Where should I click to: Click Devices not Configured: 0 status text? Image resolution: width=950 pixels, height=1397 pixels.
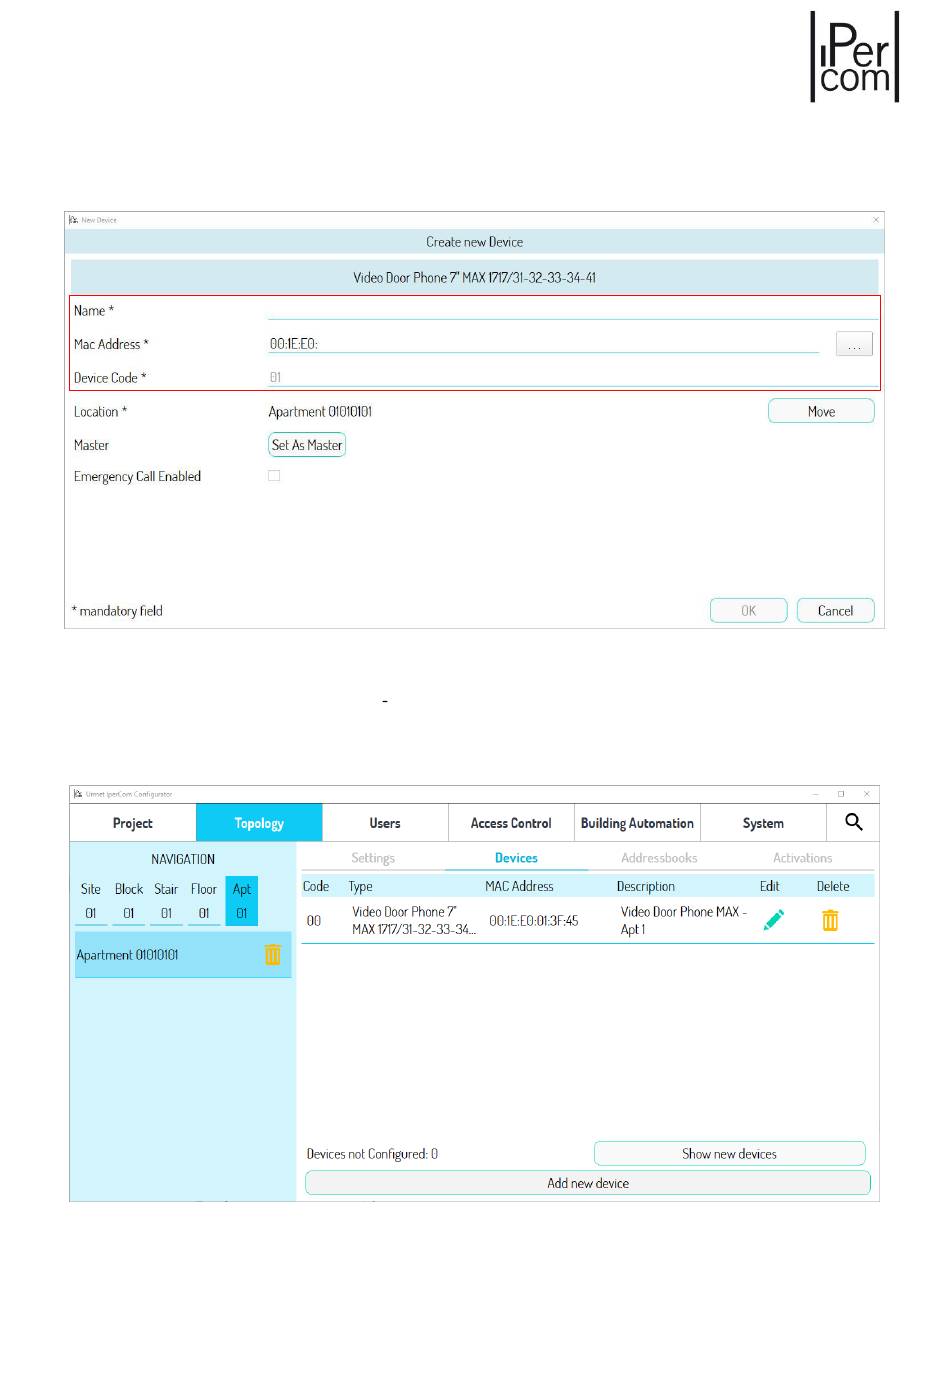coord(372,1153)
